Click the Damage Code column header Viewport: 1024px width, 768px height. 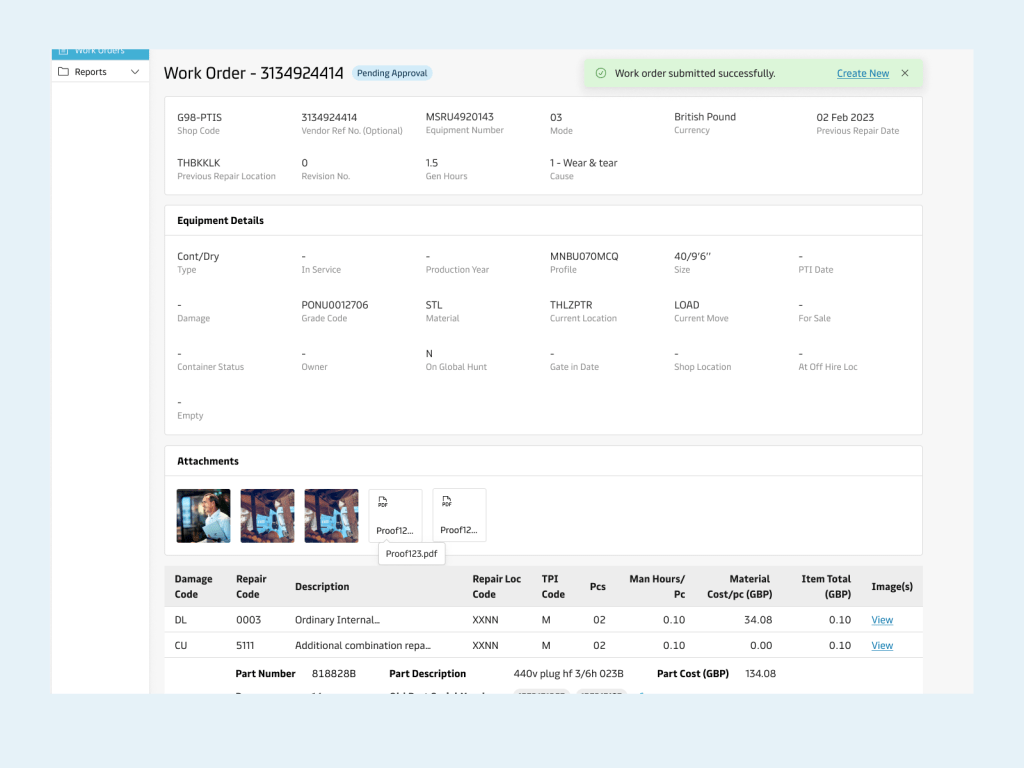tap(193, 587)
